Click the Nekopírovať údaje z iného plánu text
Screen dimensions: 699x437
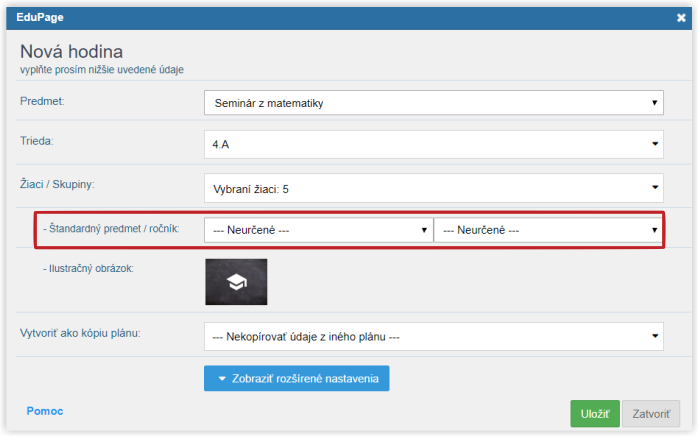[x=306, y=337]
